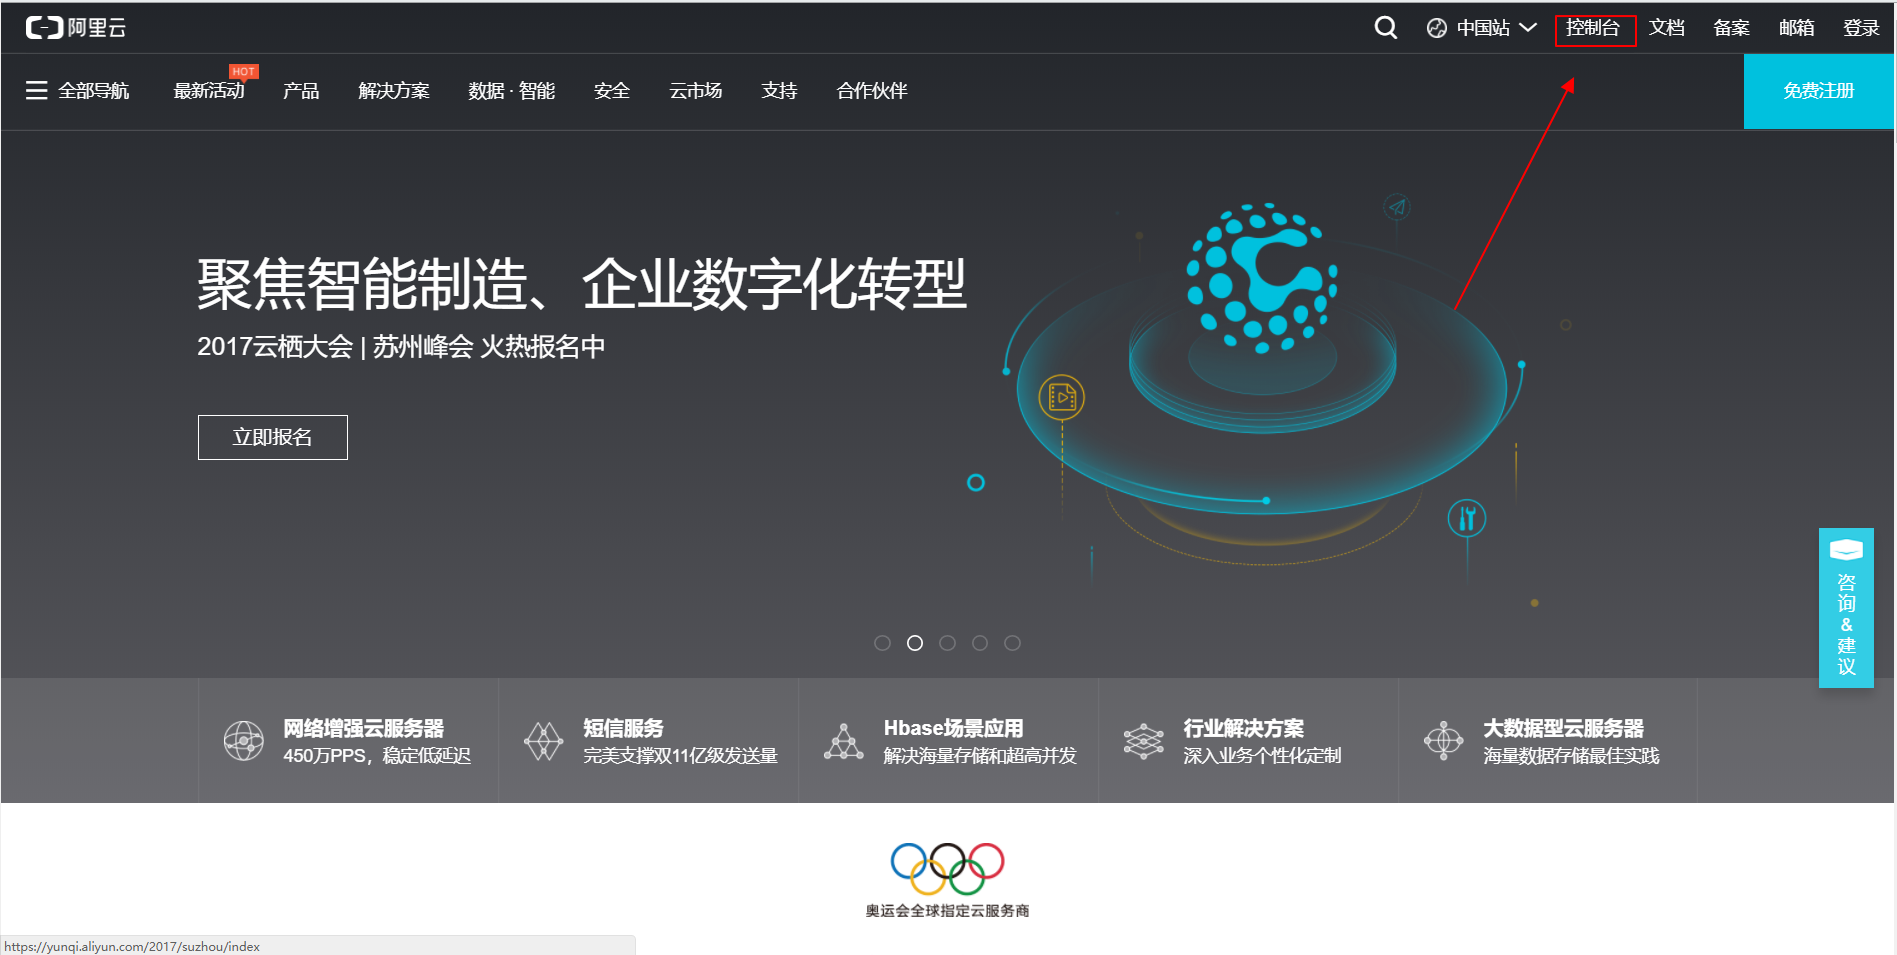Open 控制台 in the top bar

click(x=1593, y=28)
